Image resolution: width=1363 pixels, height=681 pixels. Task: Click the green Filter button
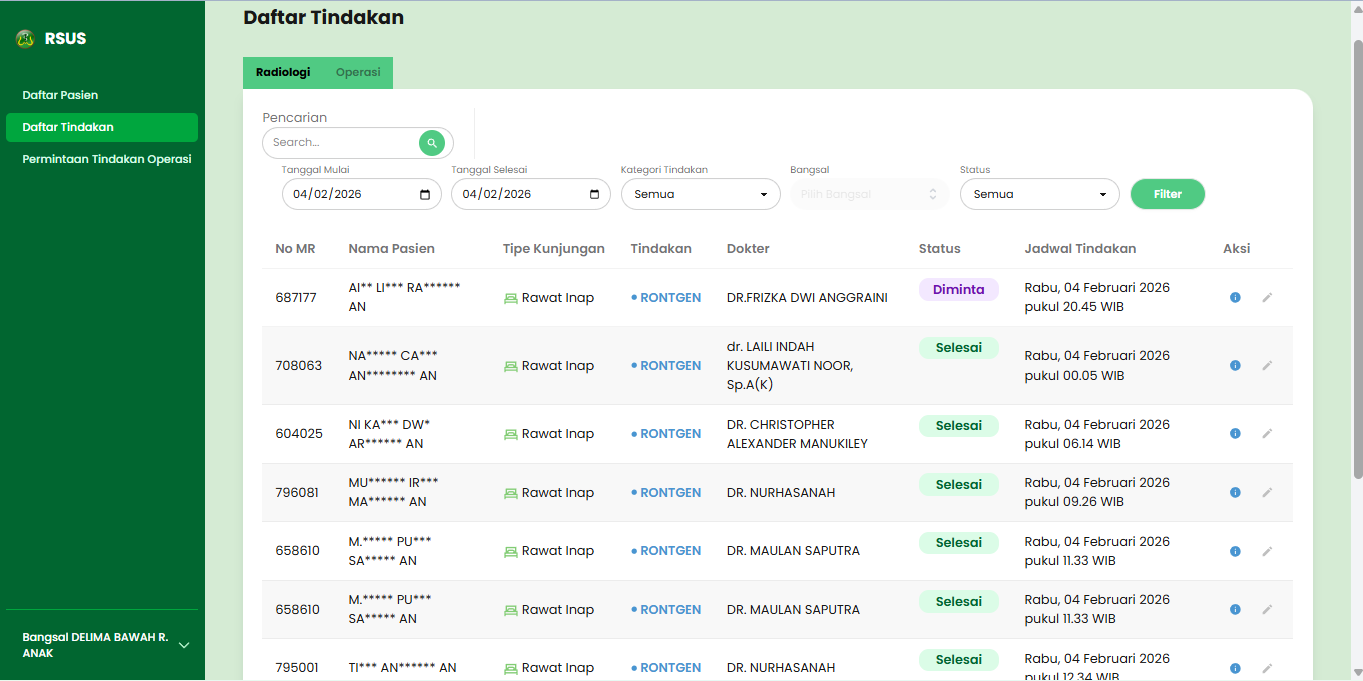(x=1167, y=194)
